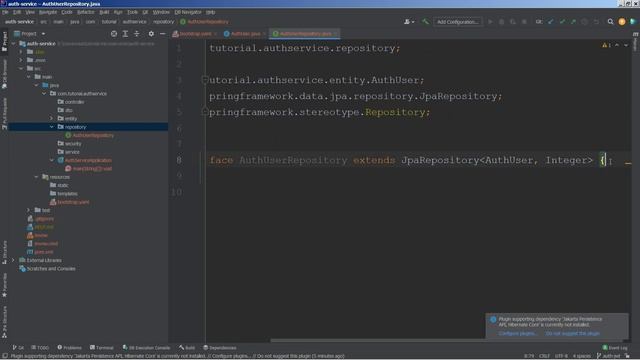The width and height of the screenshot is (640, 360).
Task: Go to next highlighted error arrow
Action: click(x=626, y=45)
